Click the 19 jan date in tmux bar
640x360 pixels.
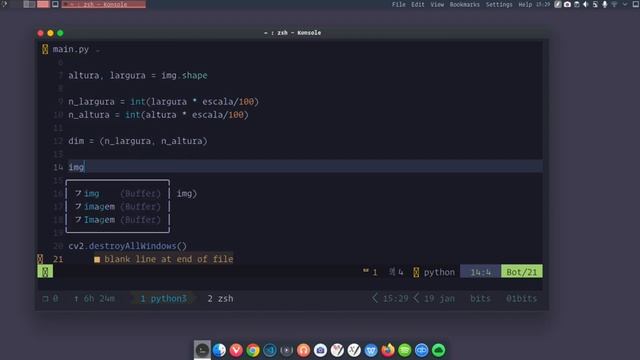(x=439, y=298)
